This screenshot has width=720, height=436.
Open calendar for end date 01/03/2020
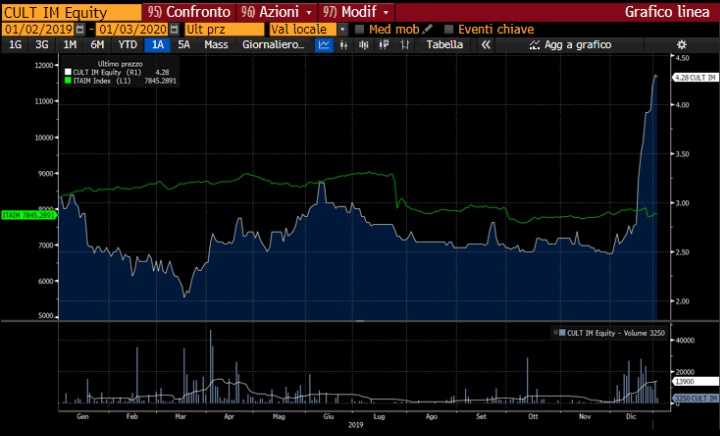(174, 29)
